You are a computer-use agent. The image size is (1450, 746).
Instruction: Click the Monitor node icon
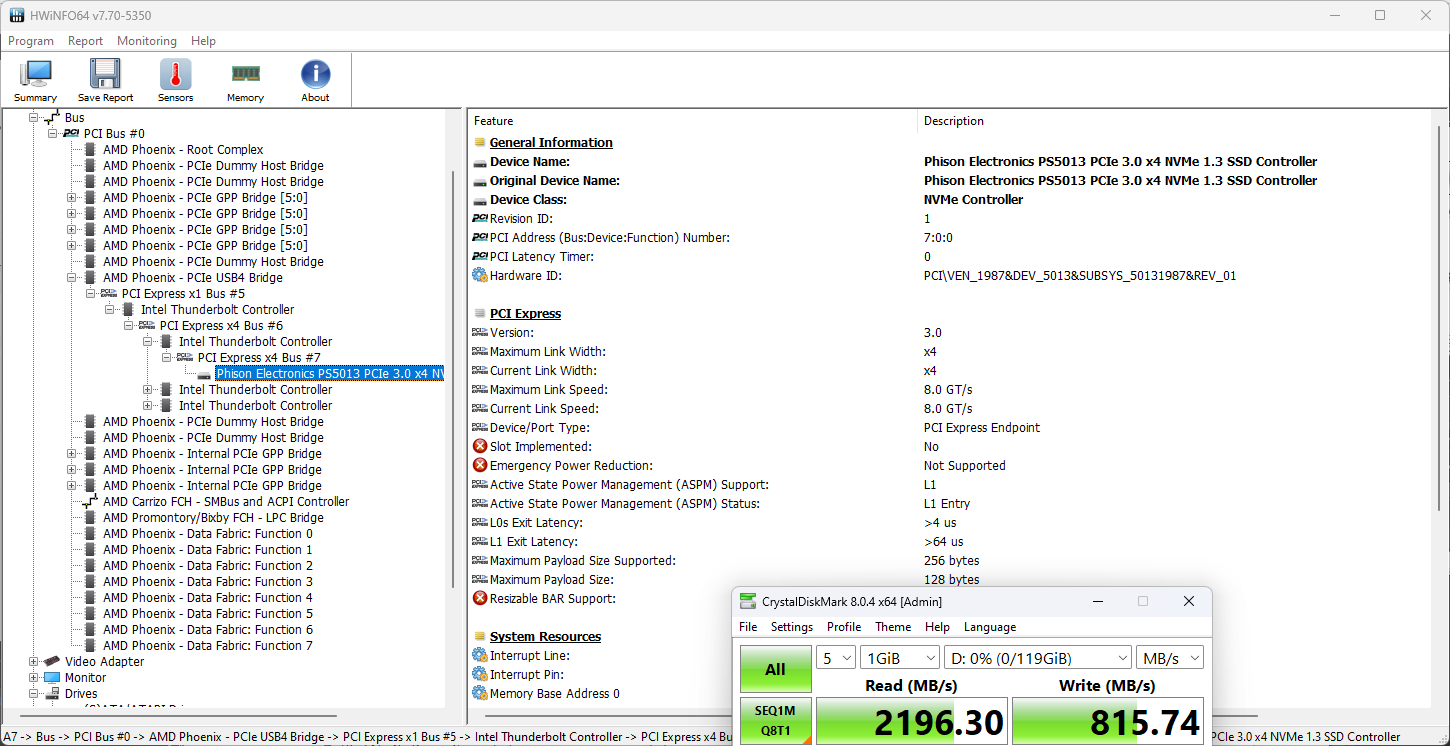tap(52, 678)
